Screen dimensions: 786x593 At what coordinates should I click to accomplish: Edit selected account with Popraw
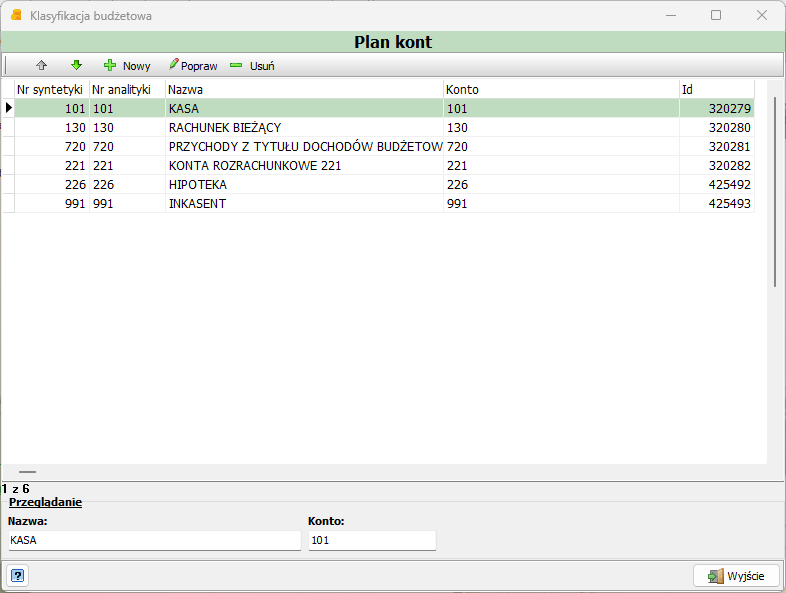[193, 66]
